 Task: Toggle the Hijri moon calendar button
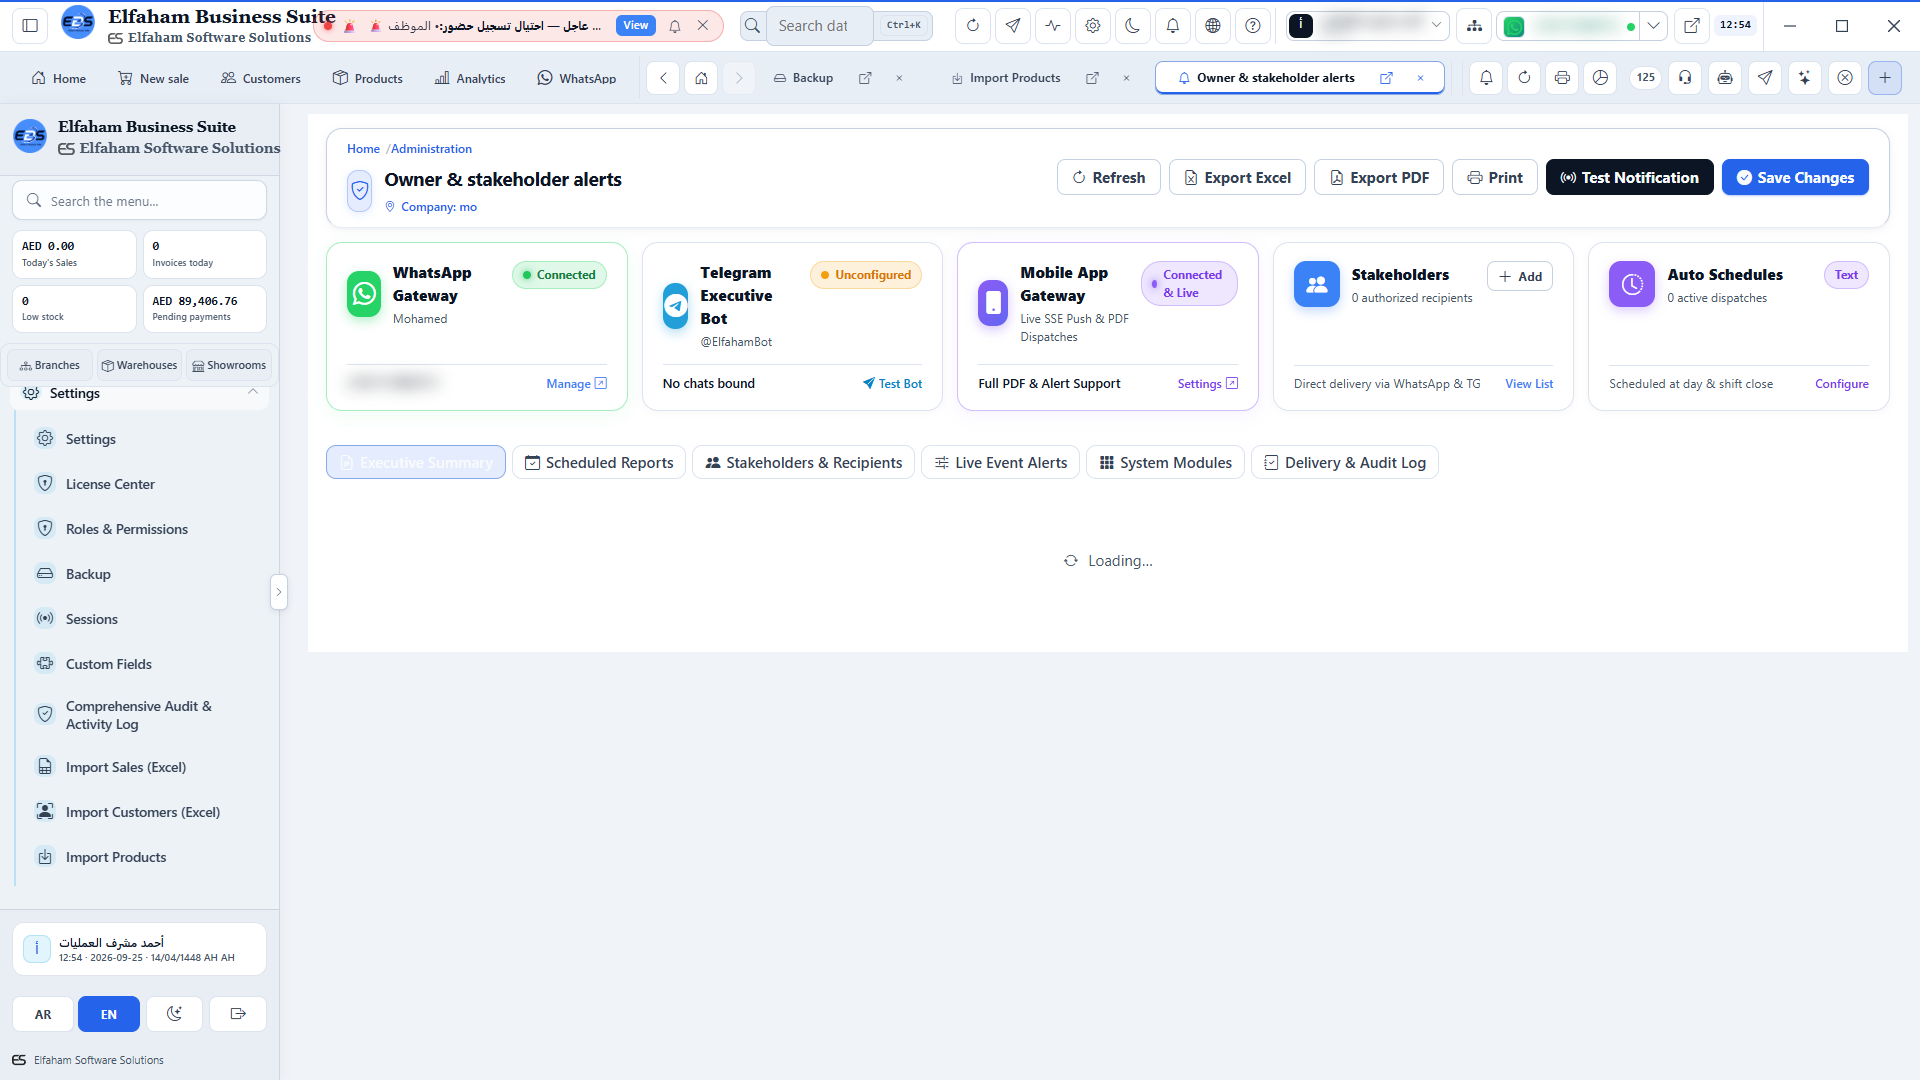coord(174,1014)
